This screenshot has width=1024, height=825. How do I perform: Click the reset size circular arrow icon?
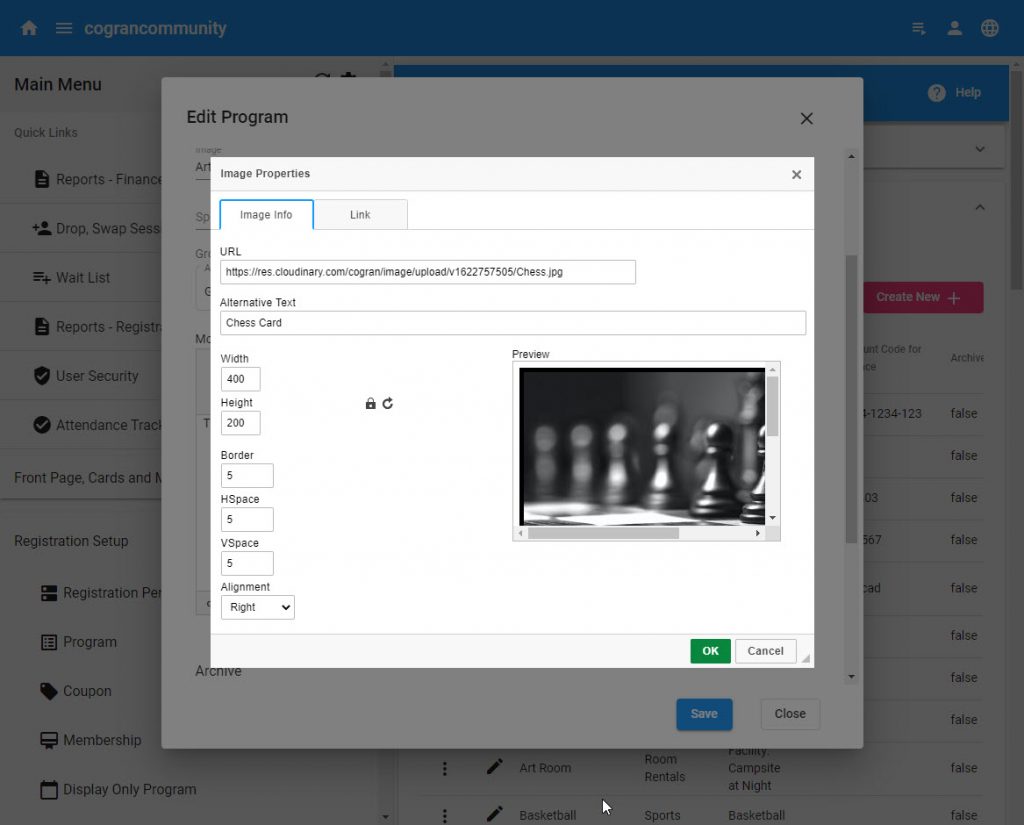(388, 403)
